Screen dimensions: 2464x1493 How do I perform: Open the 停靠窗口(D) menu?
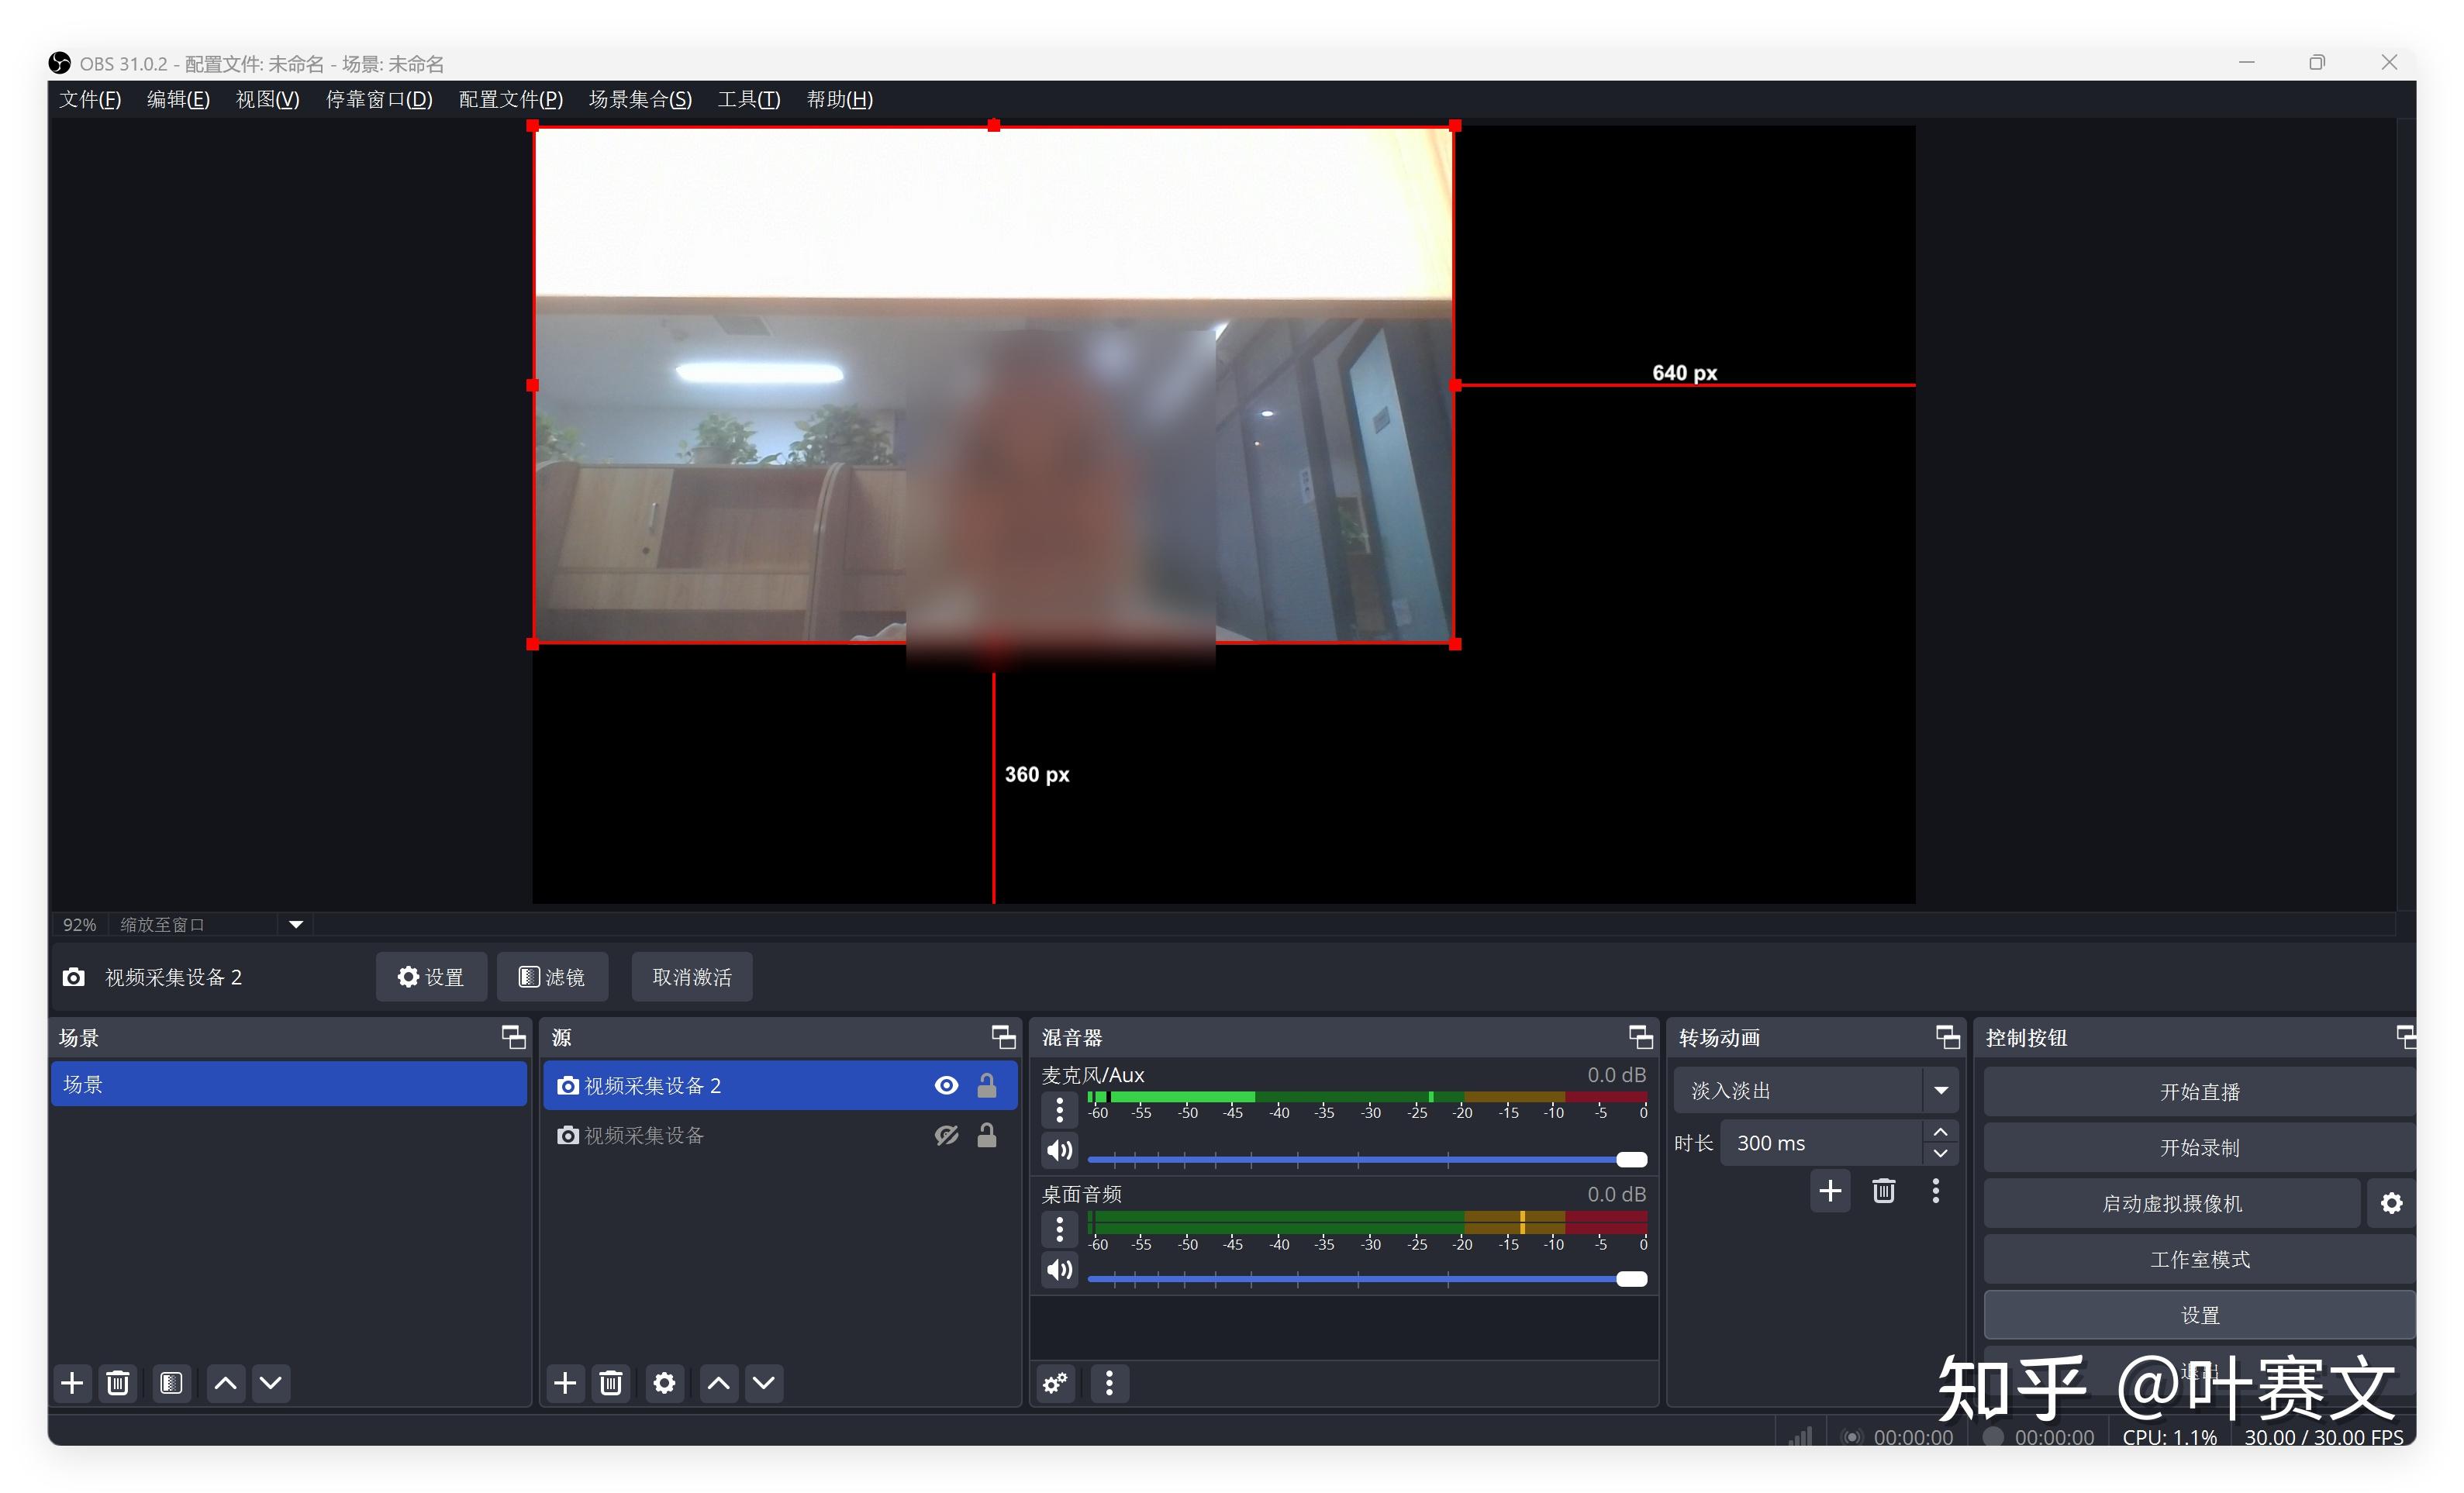coord(379,99)
